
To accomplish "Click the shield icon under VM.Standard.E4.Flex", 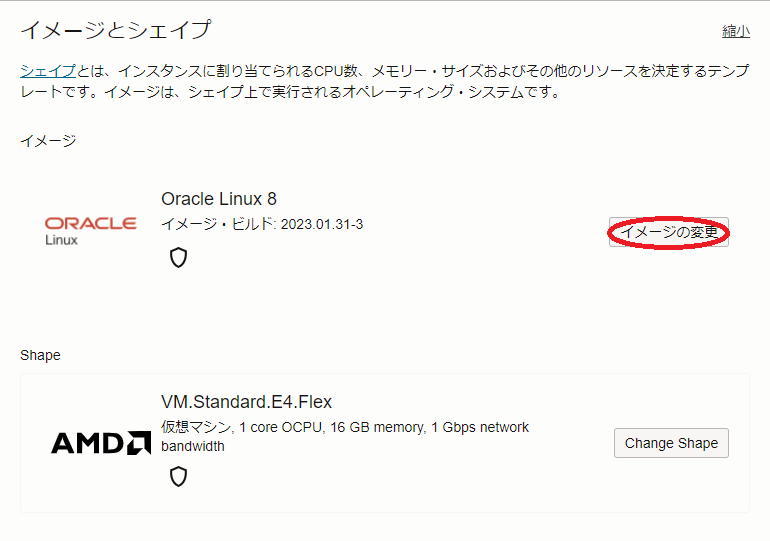I will [178, 476].
